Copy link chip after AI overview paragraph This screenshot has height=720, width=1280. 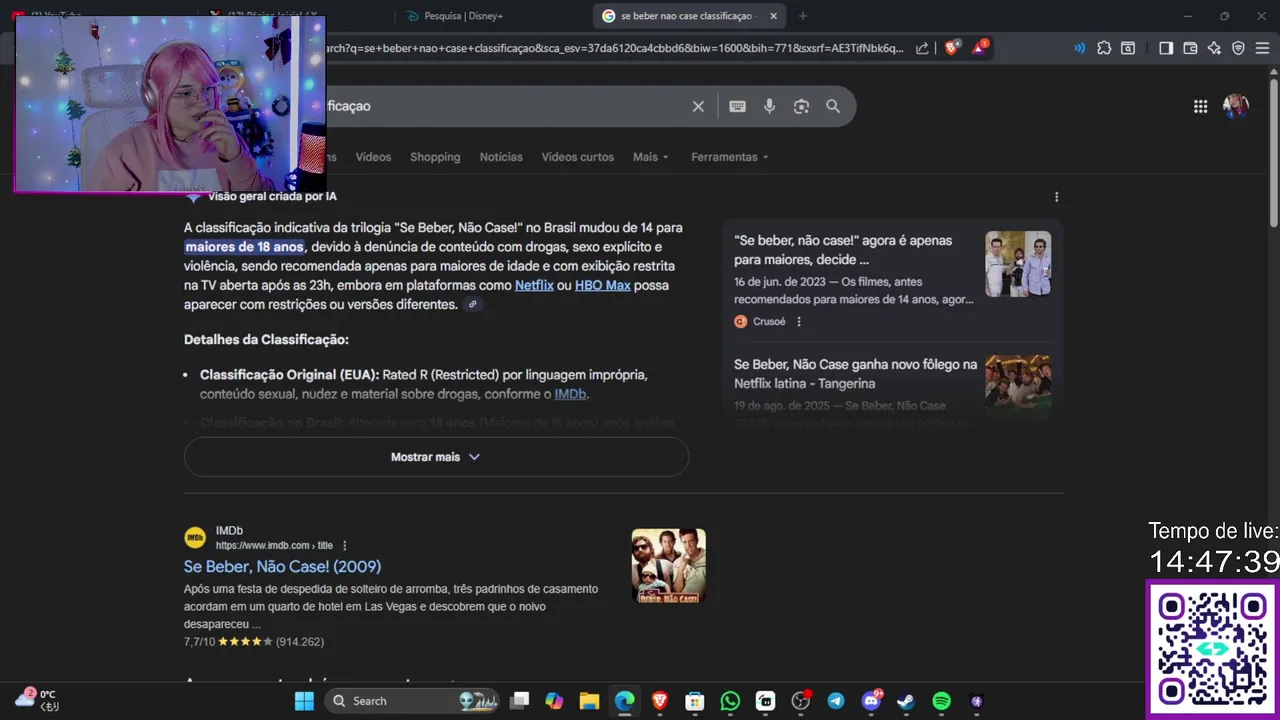pyautogui.click(x=473, y=304)
